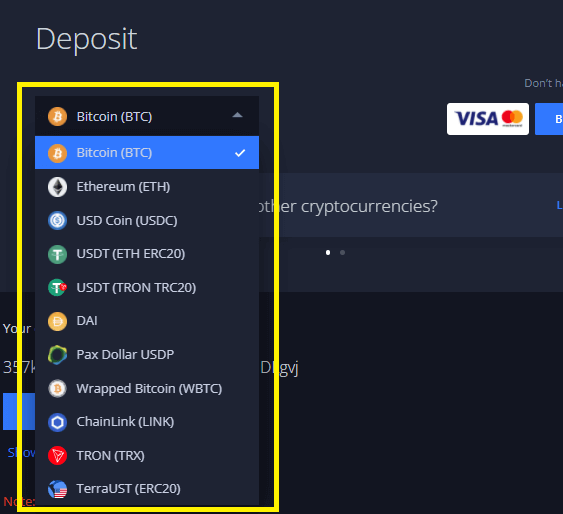Click the checkmark on selected Bitcoin option
The width and height of the screenshot is (563, 514).
[x=240, y=153]
